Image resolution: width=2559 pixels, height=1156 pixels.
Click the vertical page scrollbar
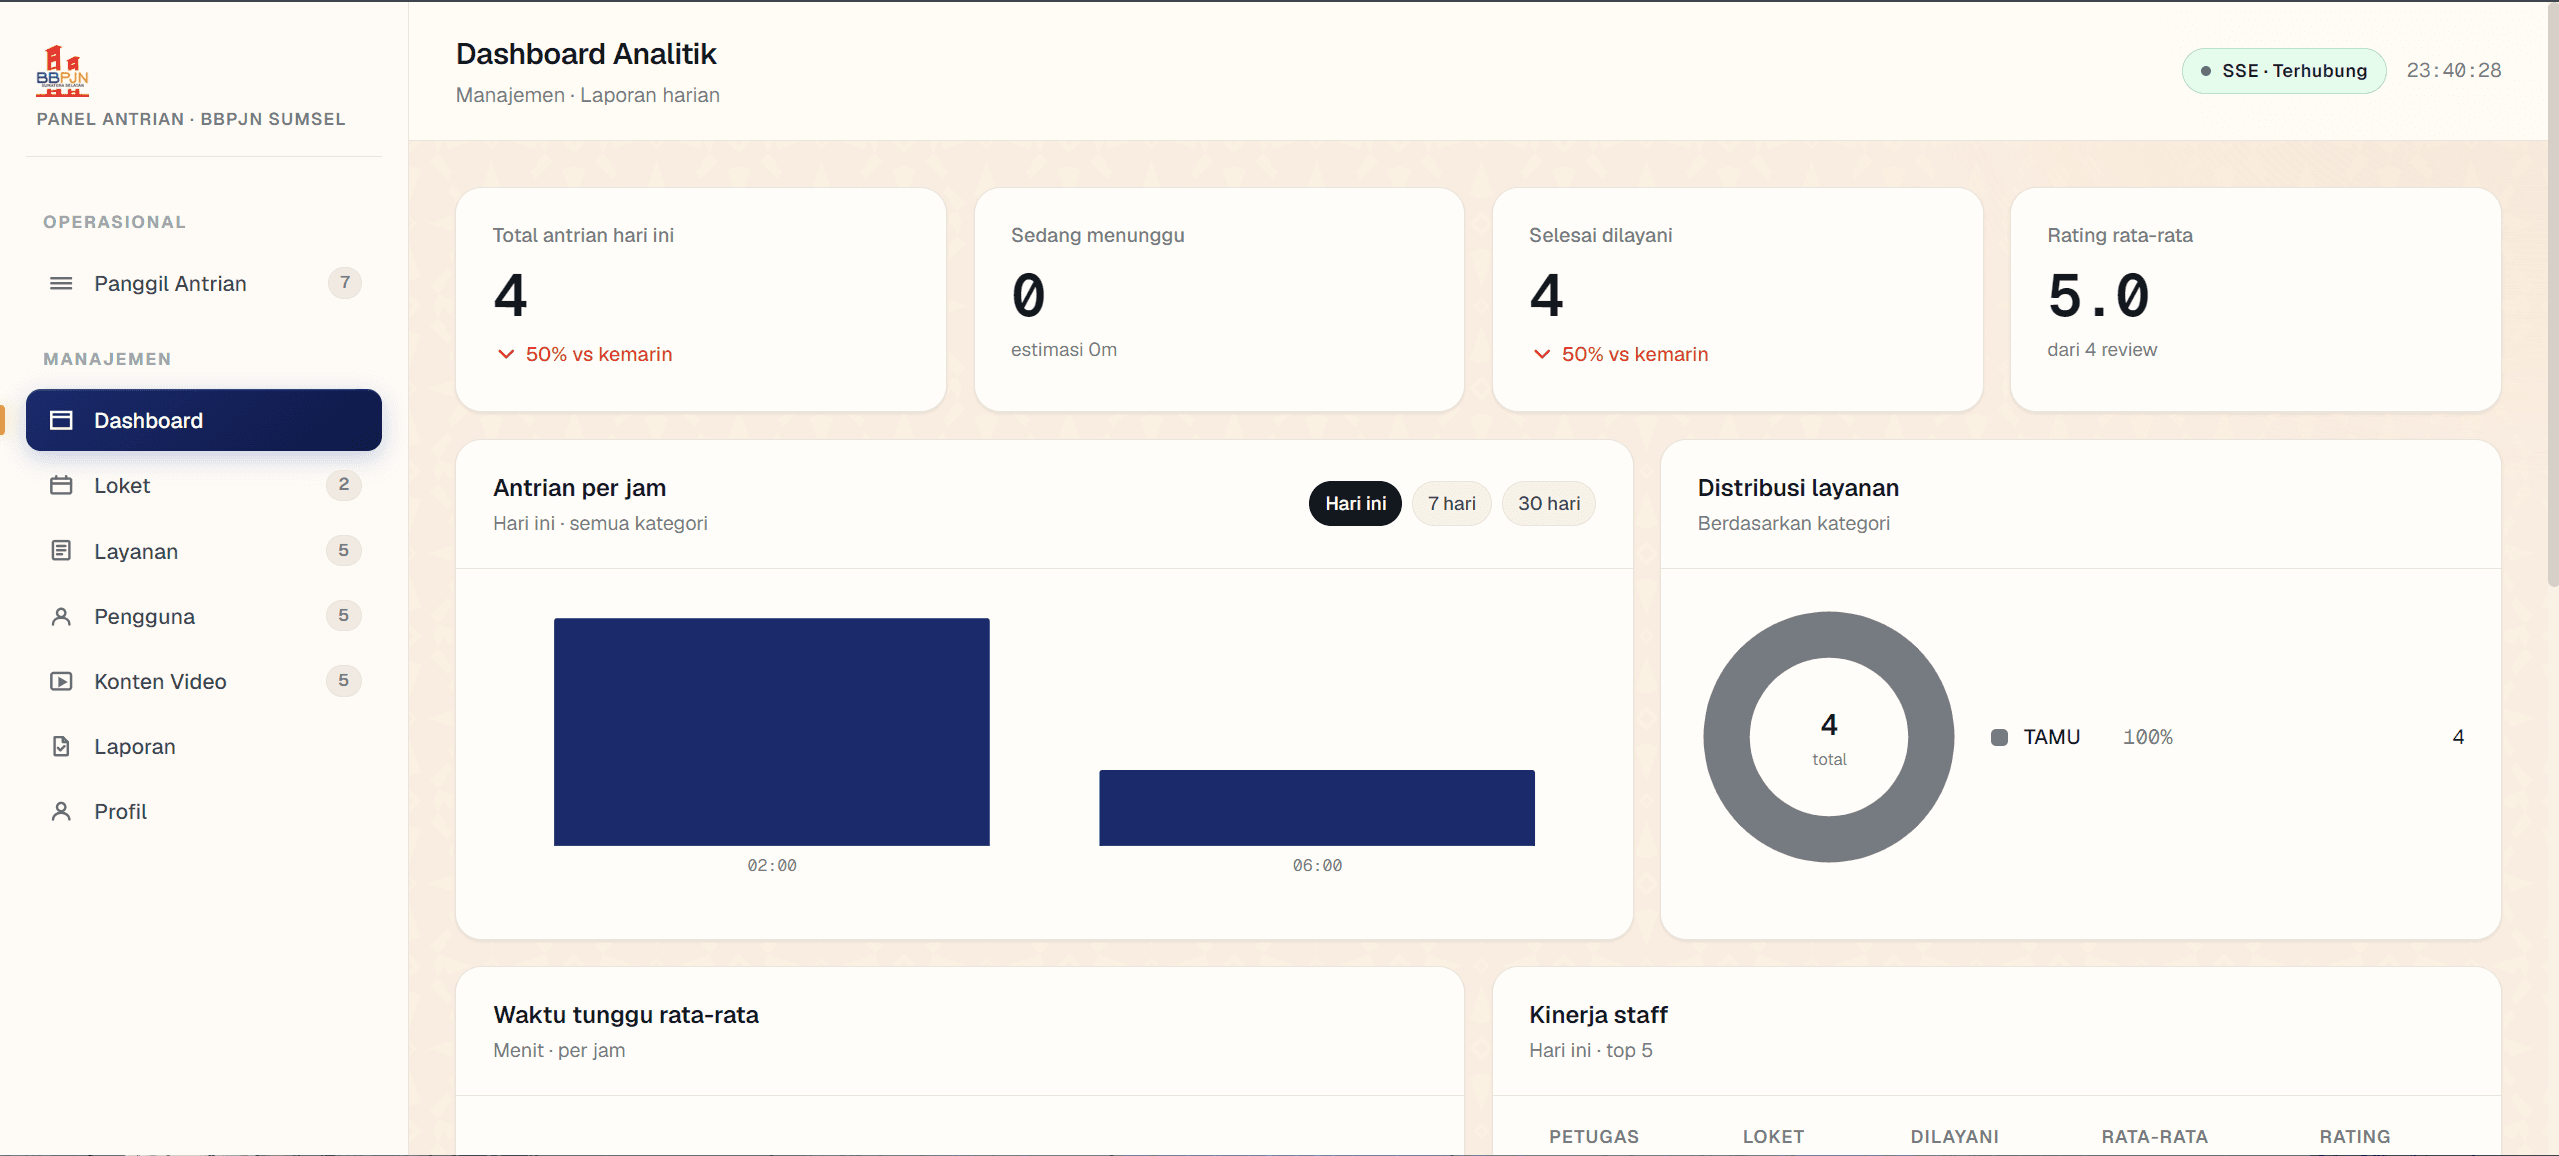[x=2553, y=295]
